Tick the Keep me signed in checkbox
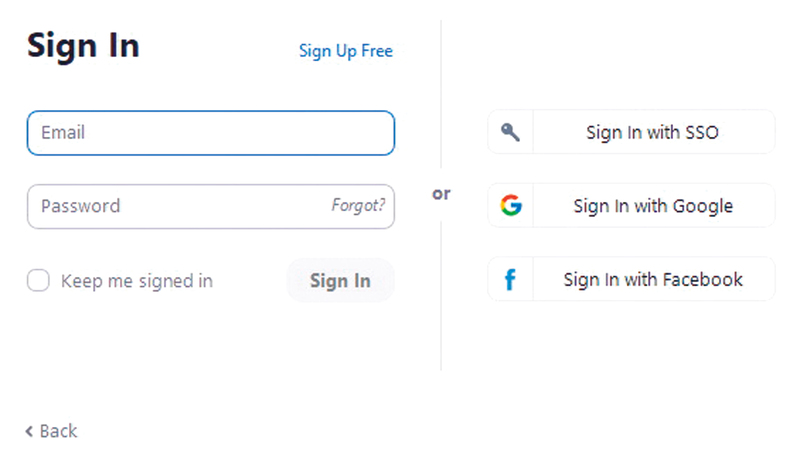Viewport: 800px width, 450px height. point(38,281)
